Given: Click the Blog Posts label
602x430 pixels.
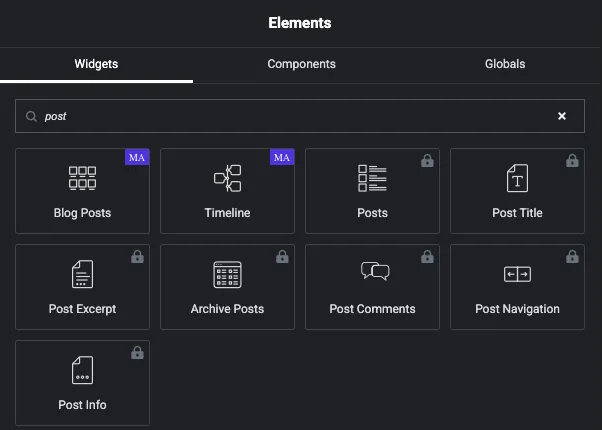Looking at the screenshot, I should (82, 213).
